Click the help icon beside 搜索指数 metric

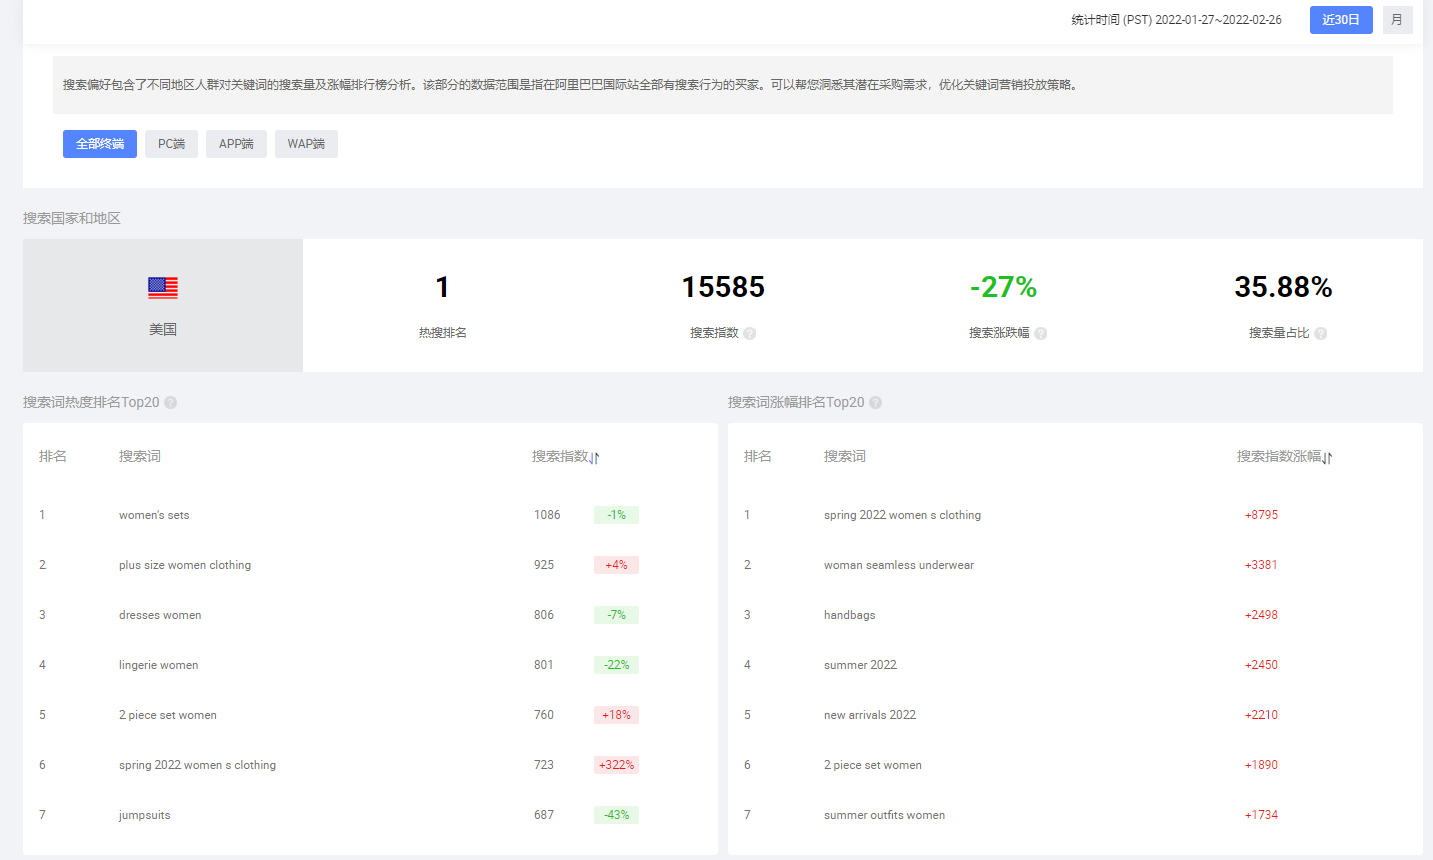click(x=751, y=333)
